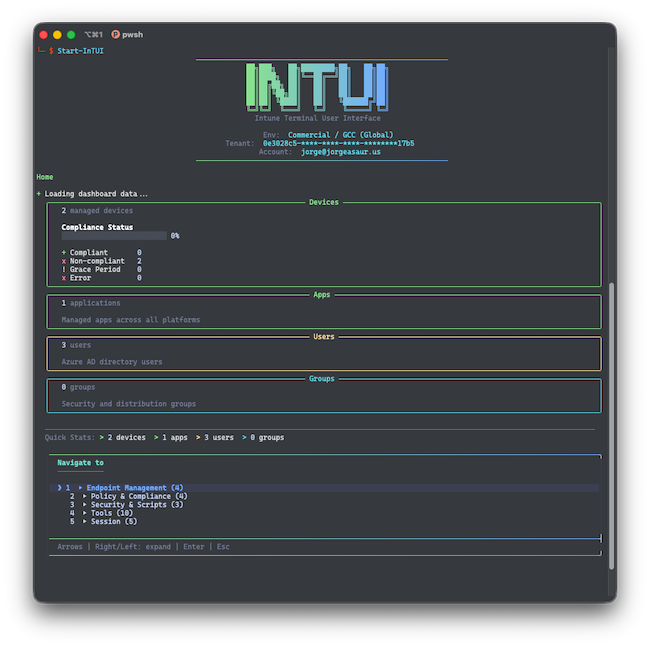The width and height of the screenshot is (650, 647).
Task: Click the red close window button
Action: pyautogui.click(x=44, y=35)
